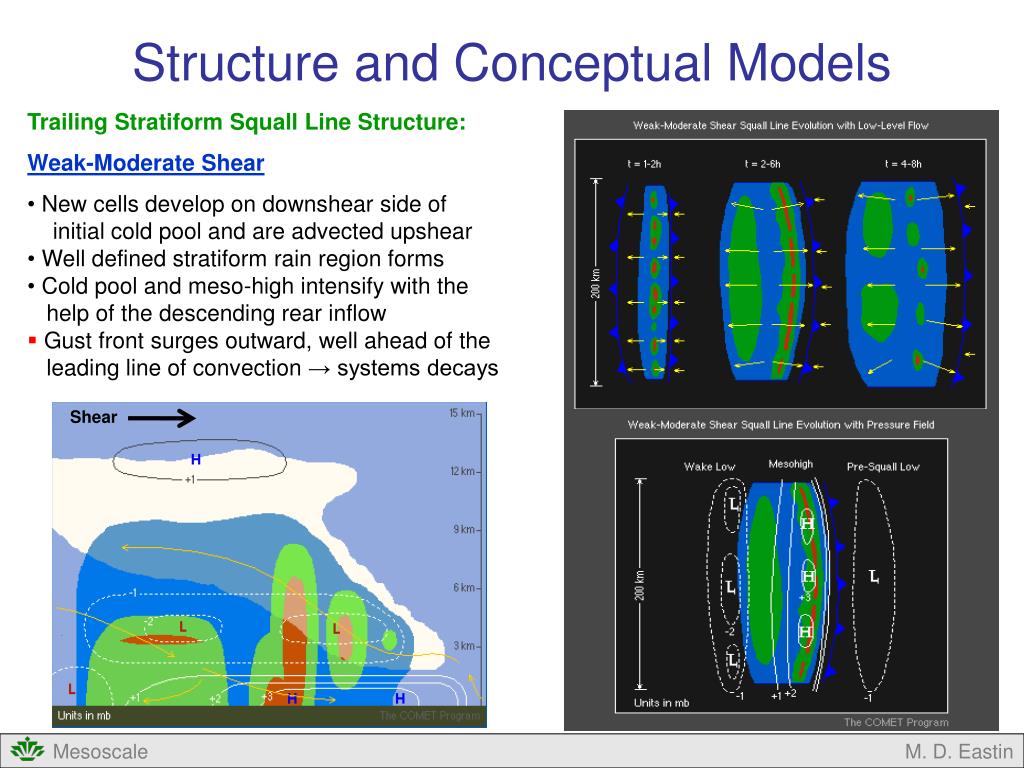
Task: Click the 200 km scale in the low-level flow diagram
Action: pos(596,283)
